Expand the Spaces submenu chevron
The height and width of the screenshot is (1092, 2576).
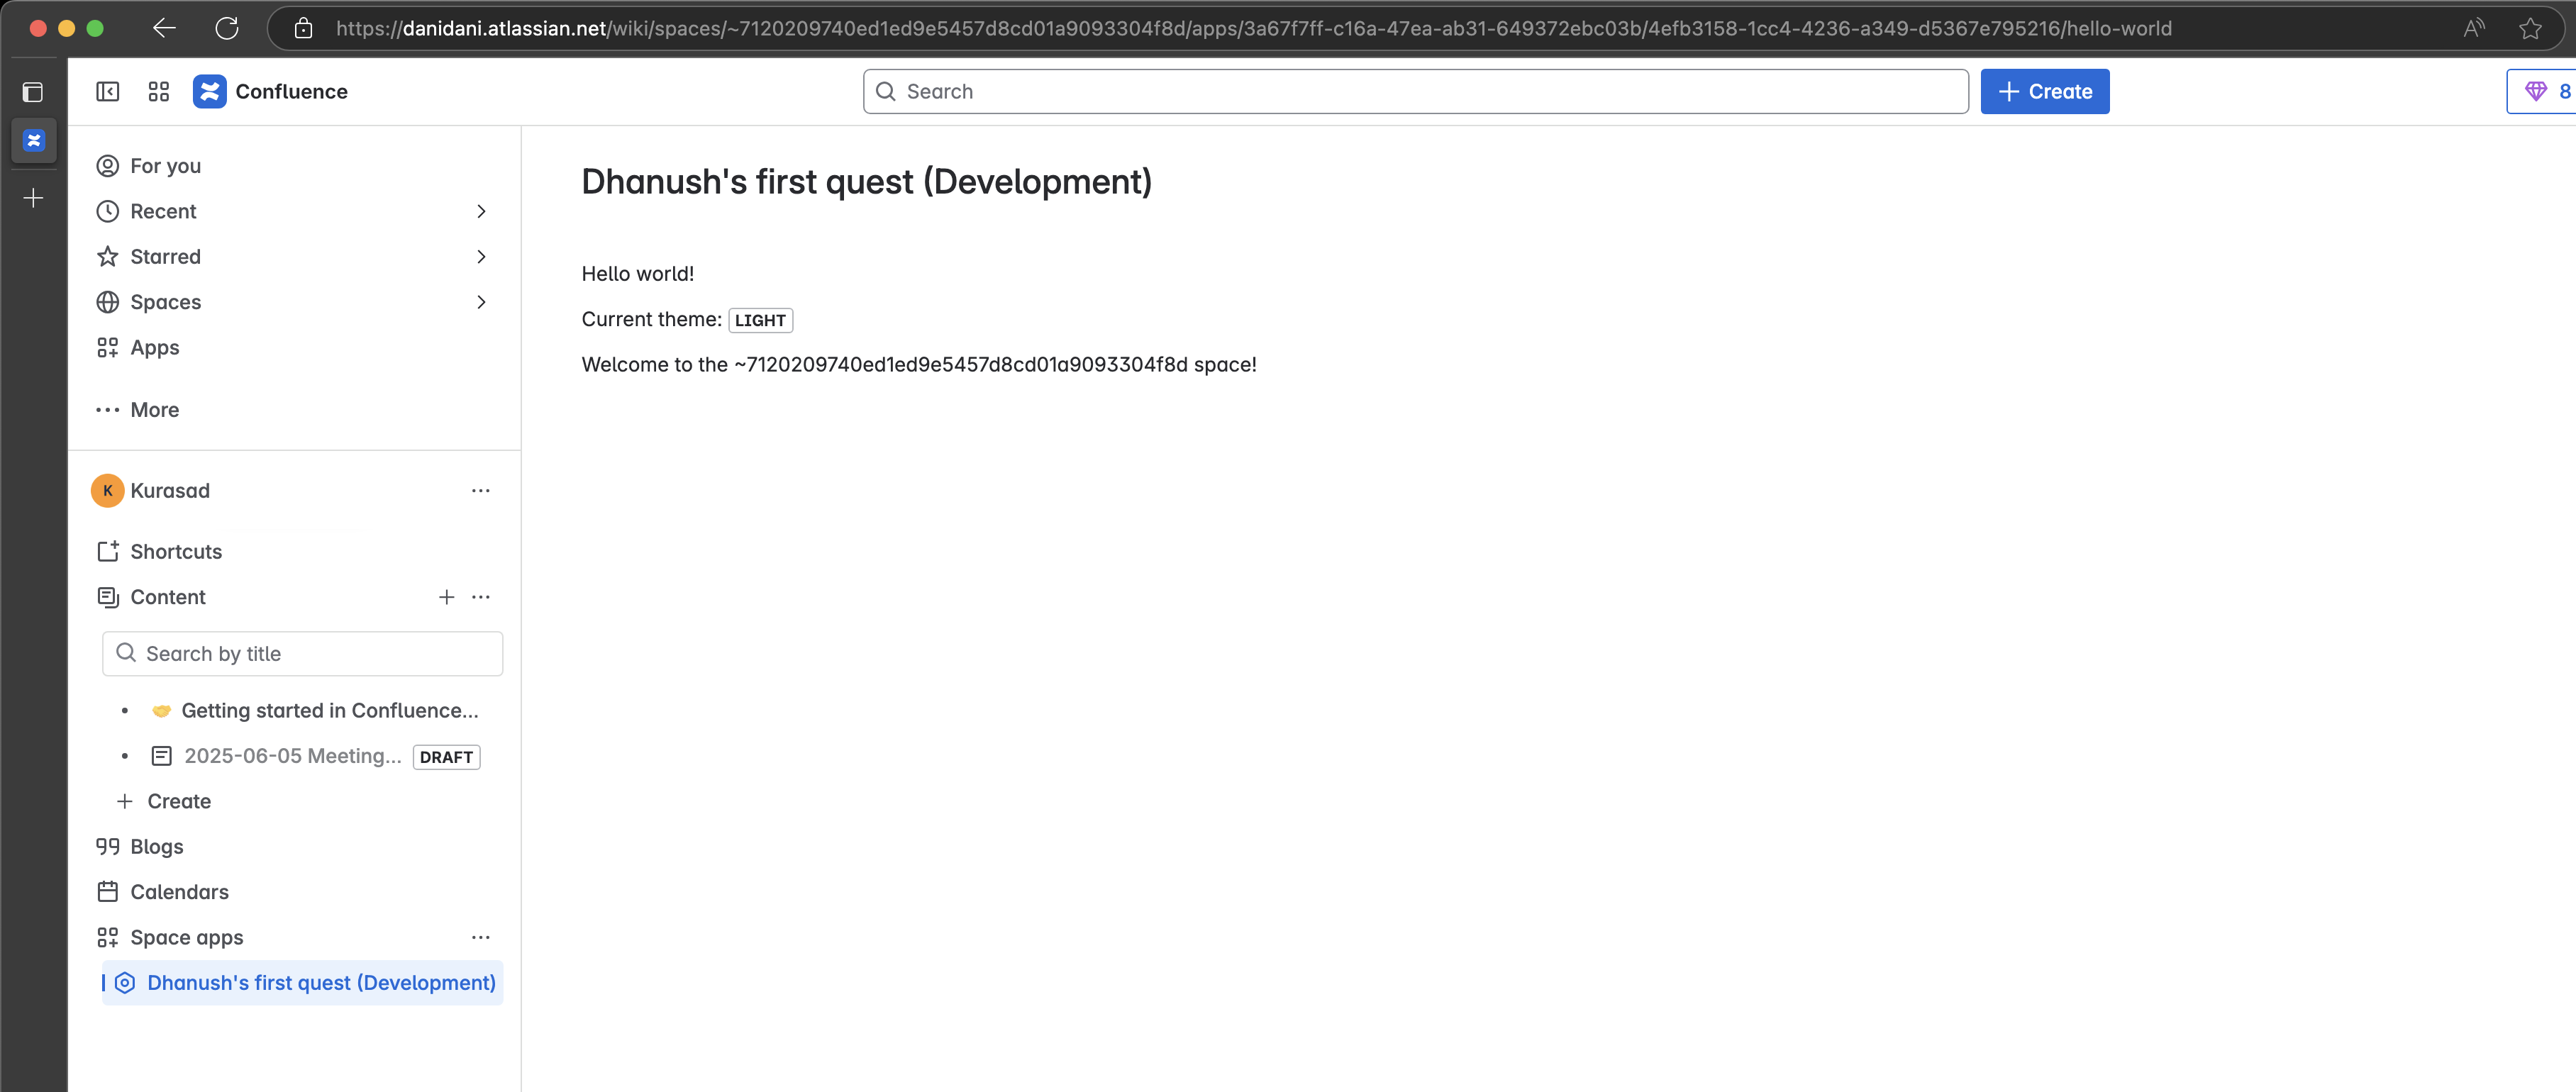[x=481, y=302]
